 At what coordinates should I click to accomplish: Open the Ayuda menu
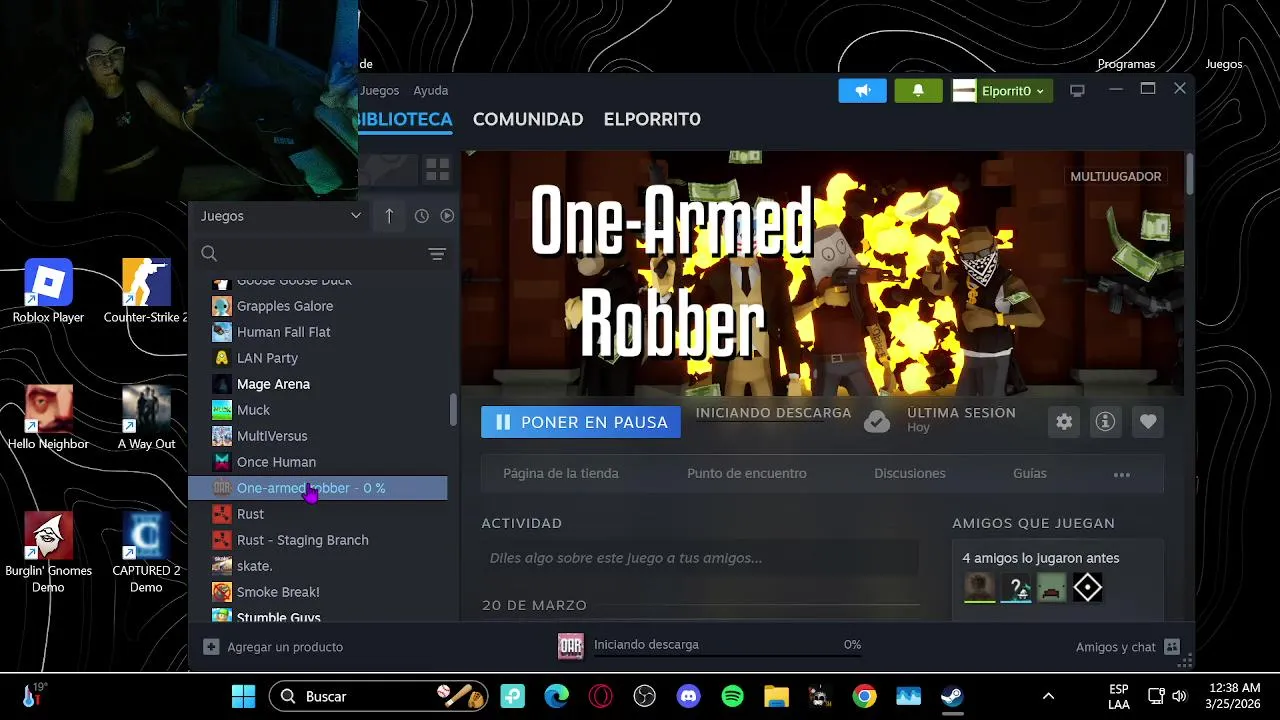pyautogui.click(x=431, y=90)
